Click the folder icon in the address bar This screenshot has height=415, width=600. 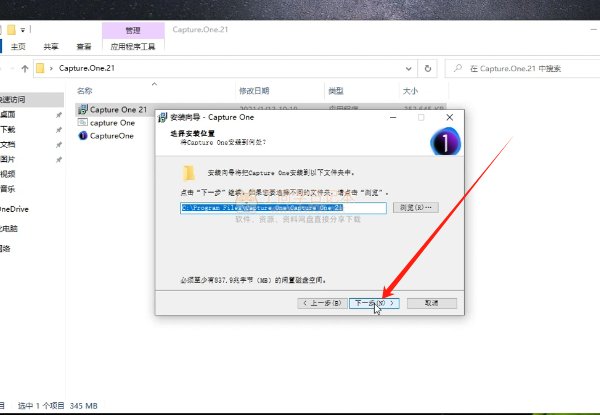(x=40, y=69)
